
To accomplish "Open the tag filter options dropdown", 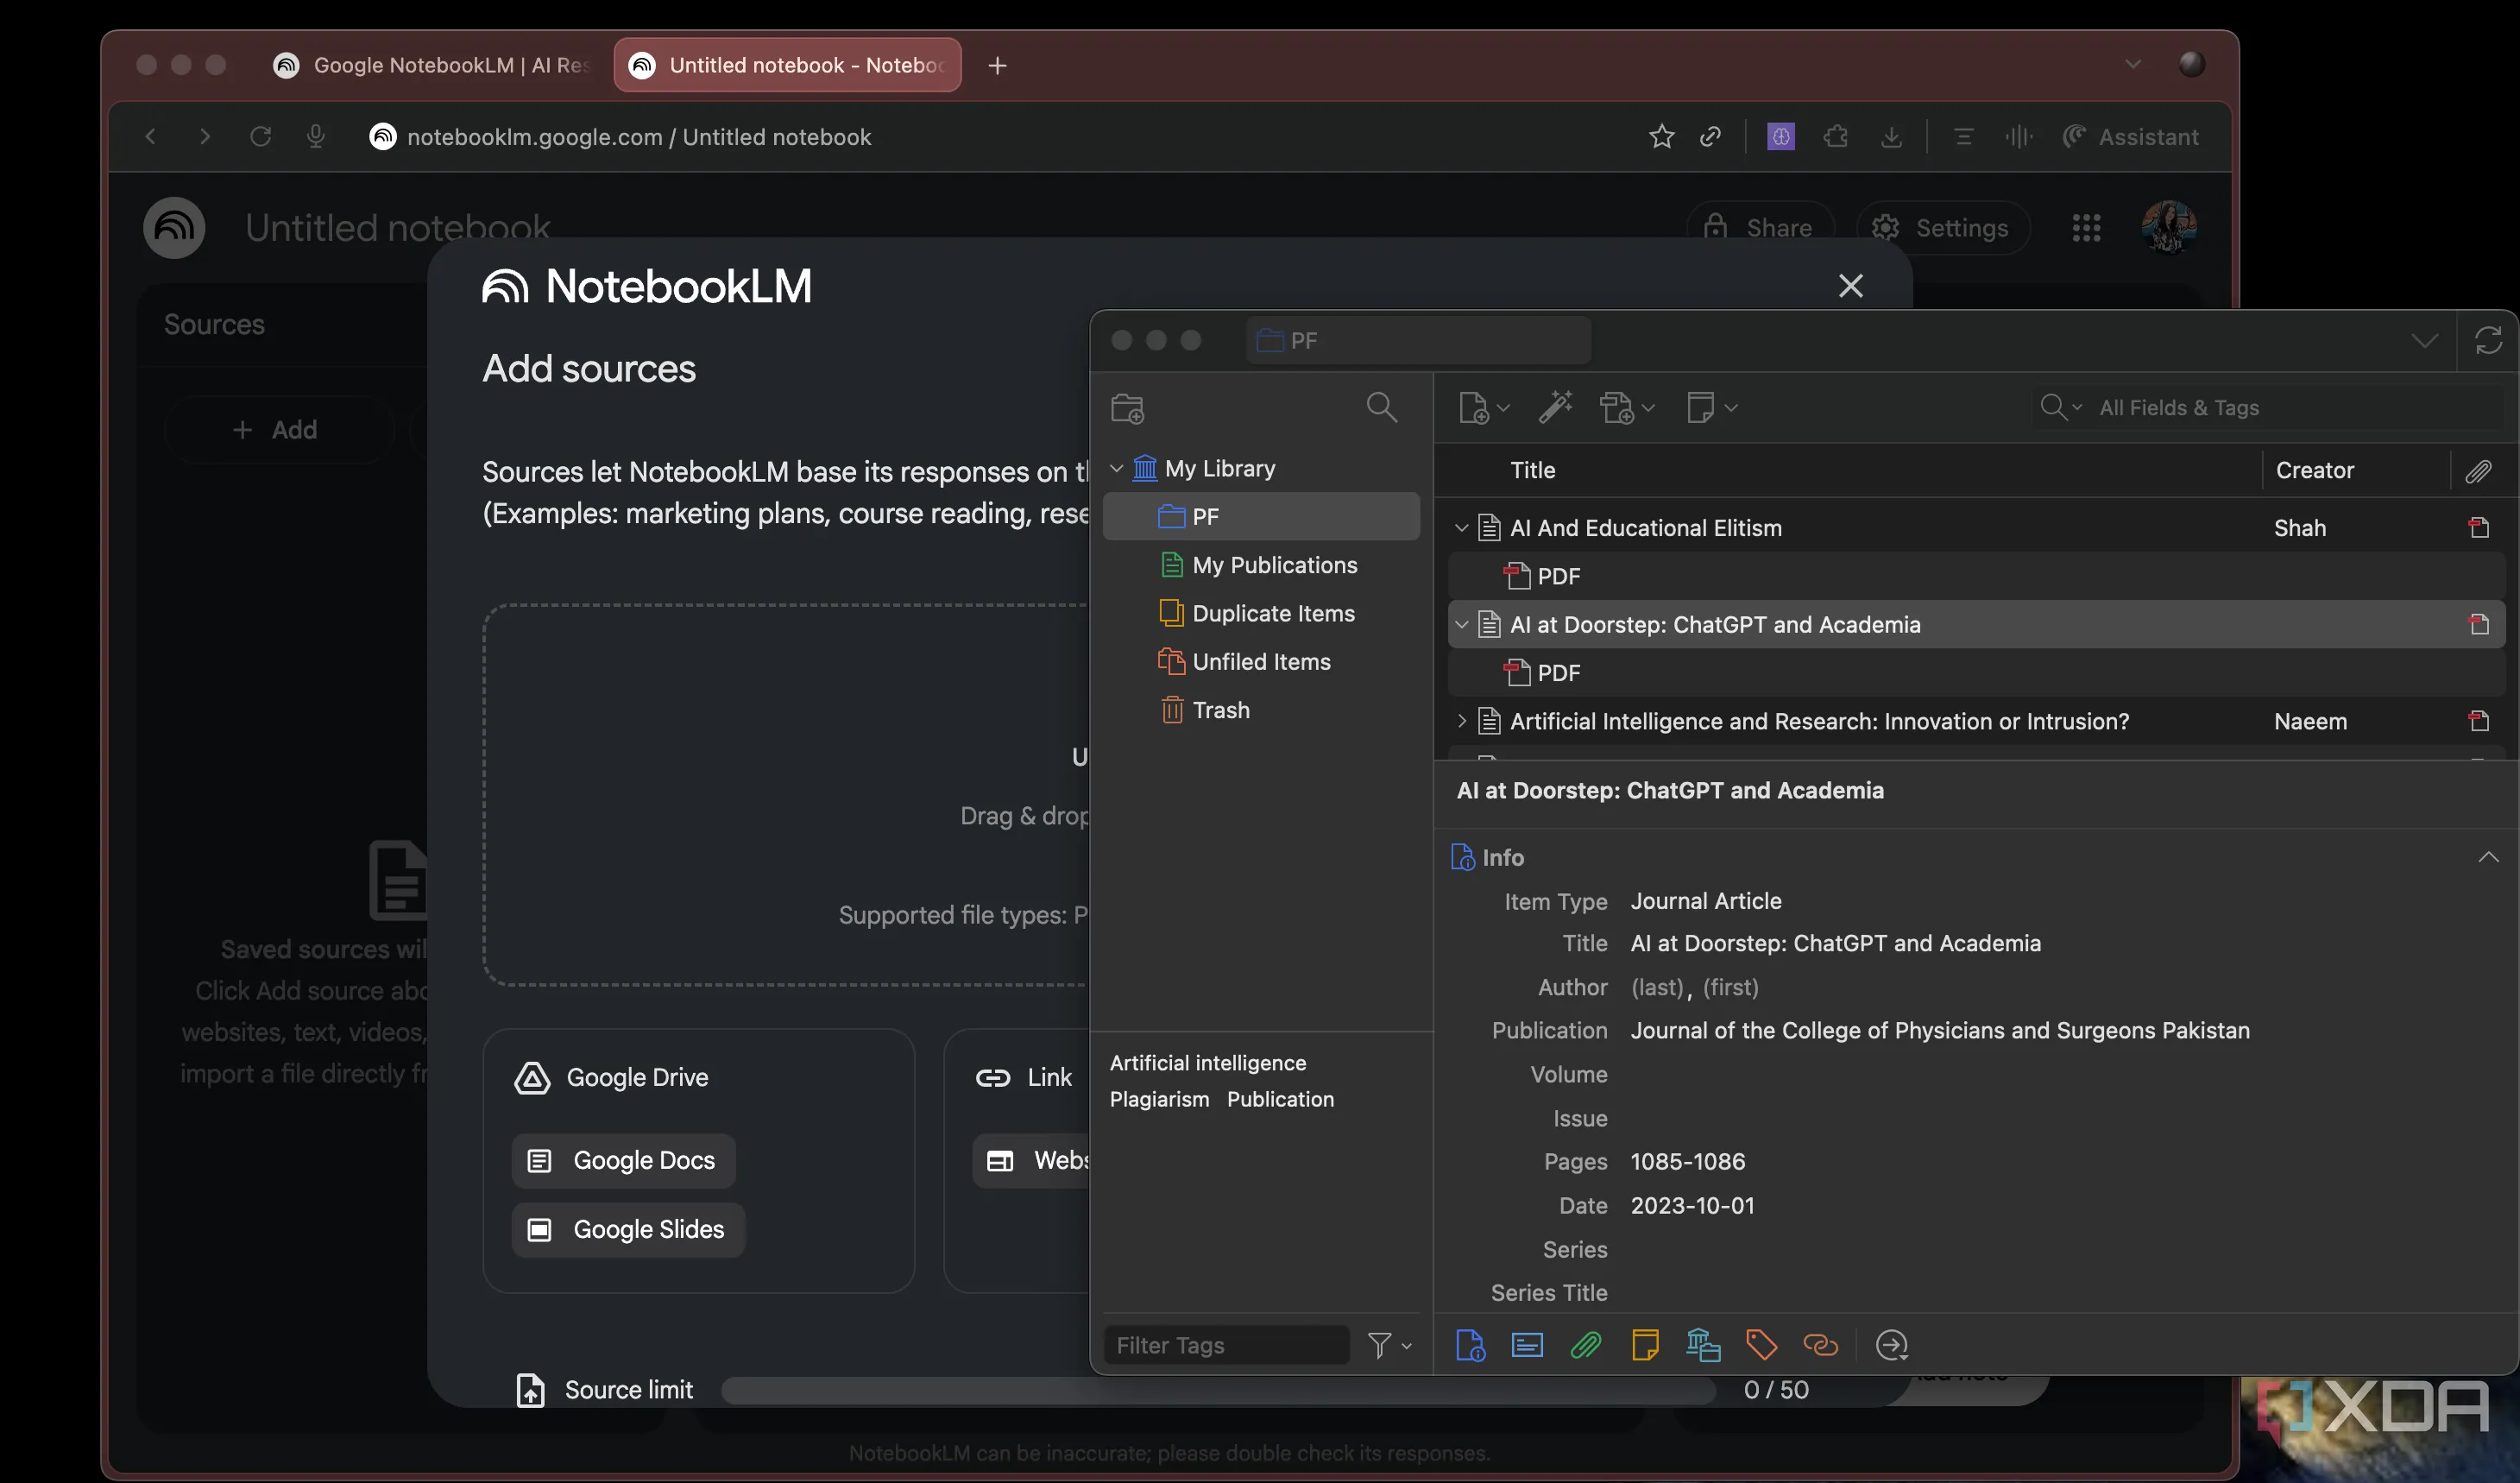I will coord(1389,1346).
